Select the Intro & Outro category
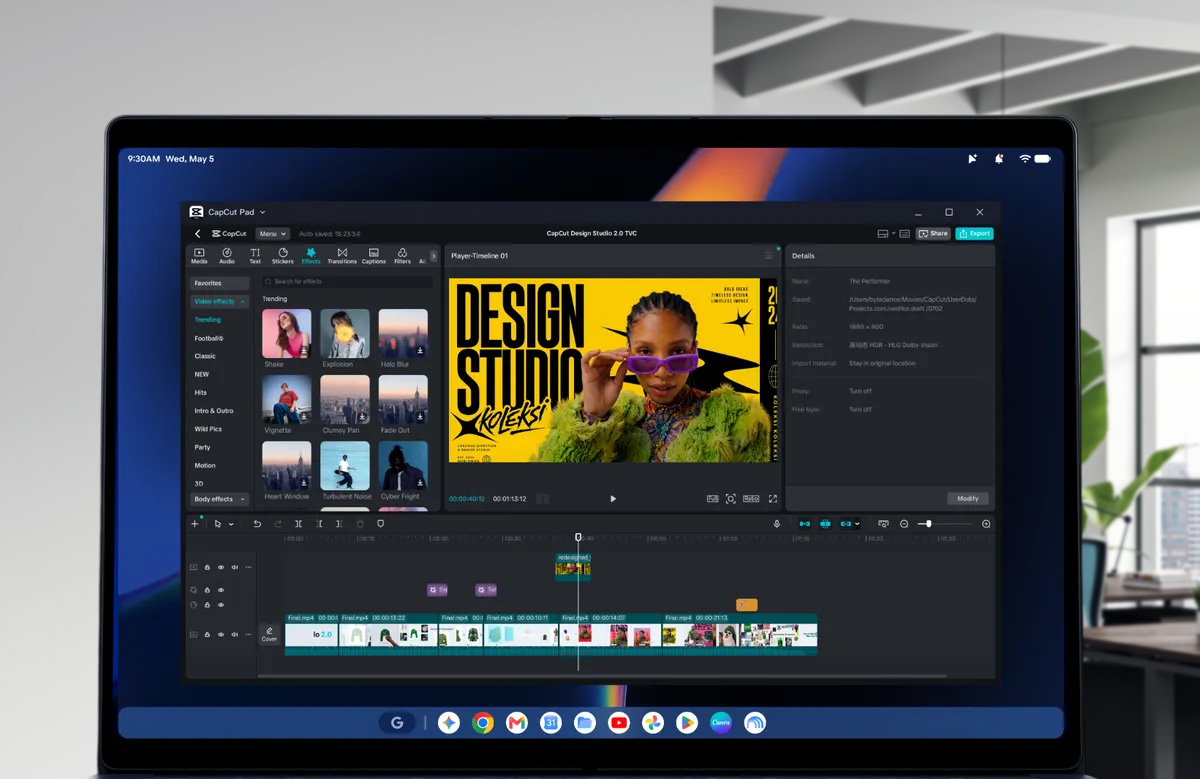 pos(214,411)
